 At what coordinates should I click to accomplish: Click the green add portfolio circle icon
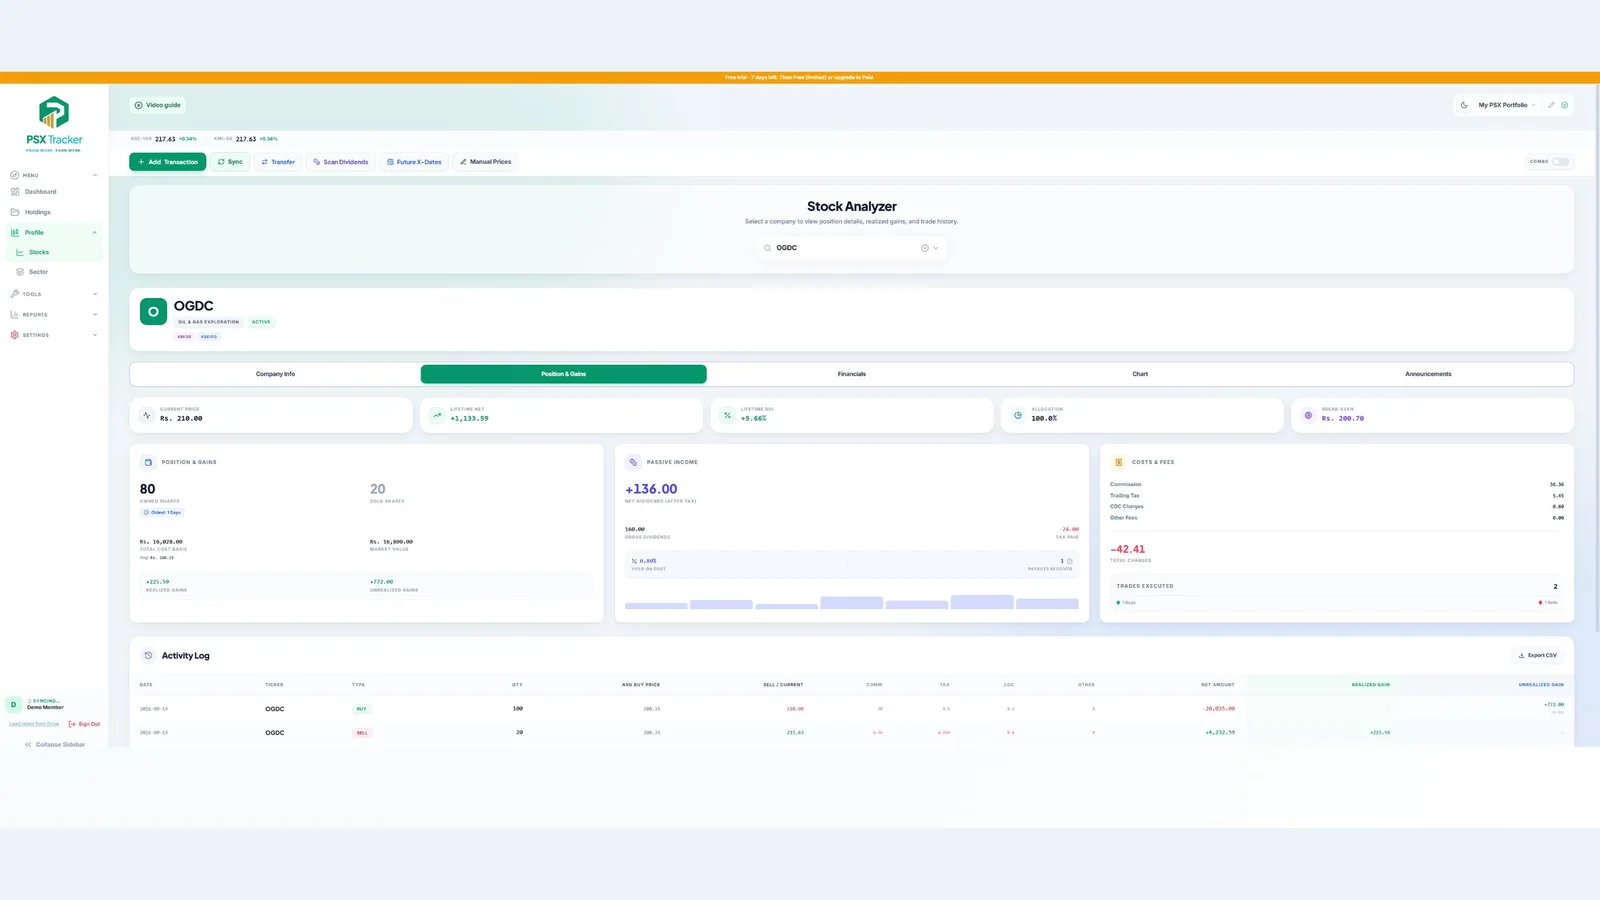[x=1565, y=105]
